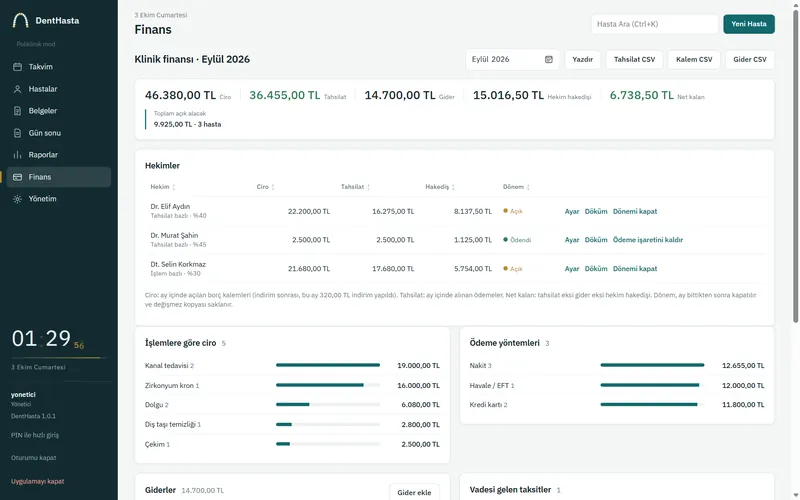
Task: Open the Eylül 2026 month selector
Action: tap(512, 60)
